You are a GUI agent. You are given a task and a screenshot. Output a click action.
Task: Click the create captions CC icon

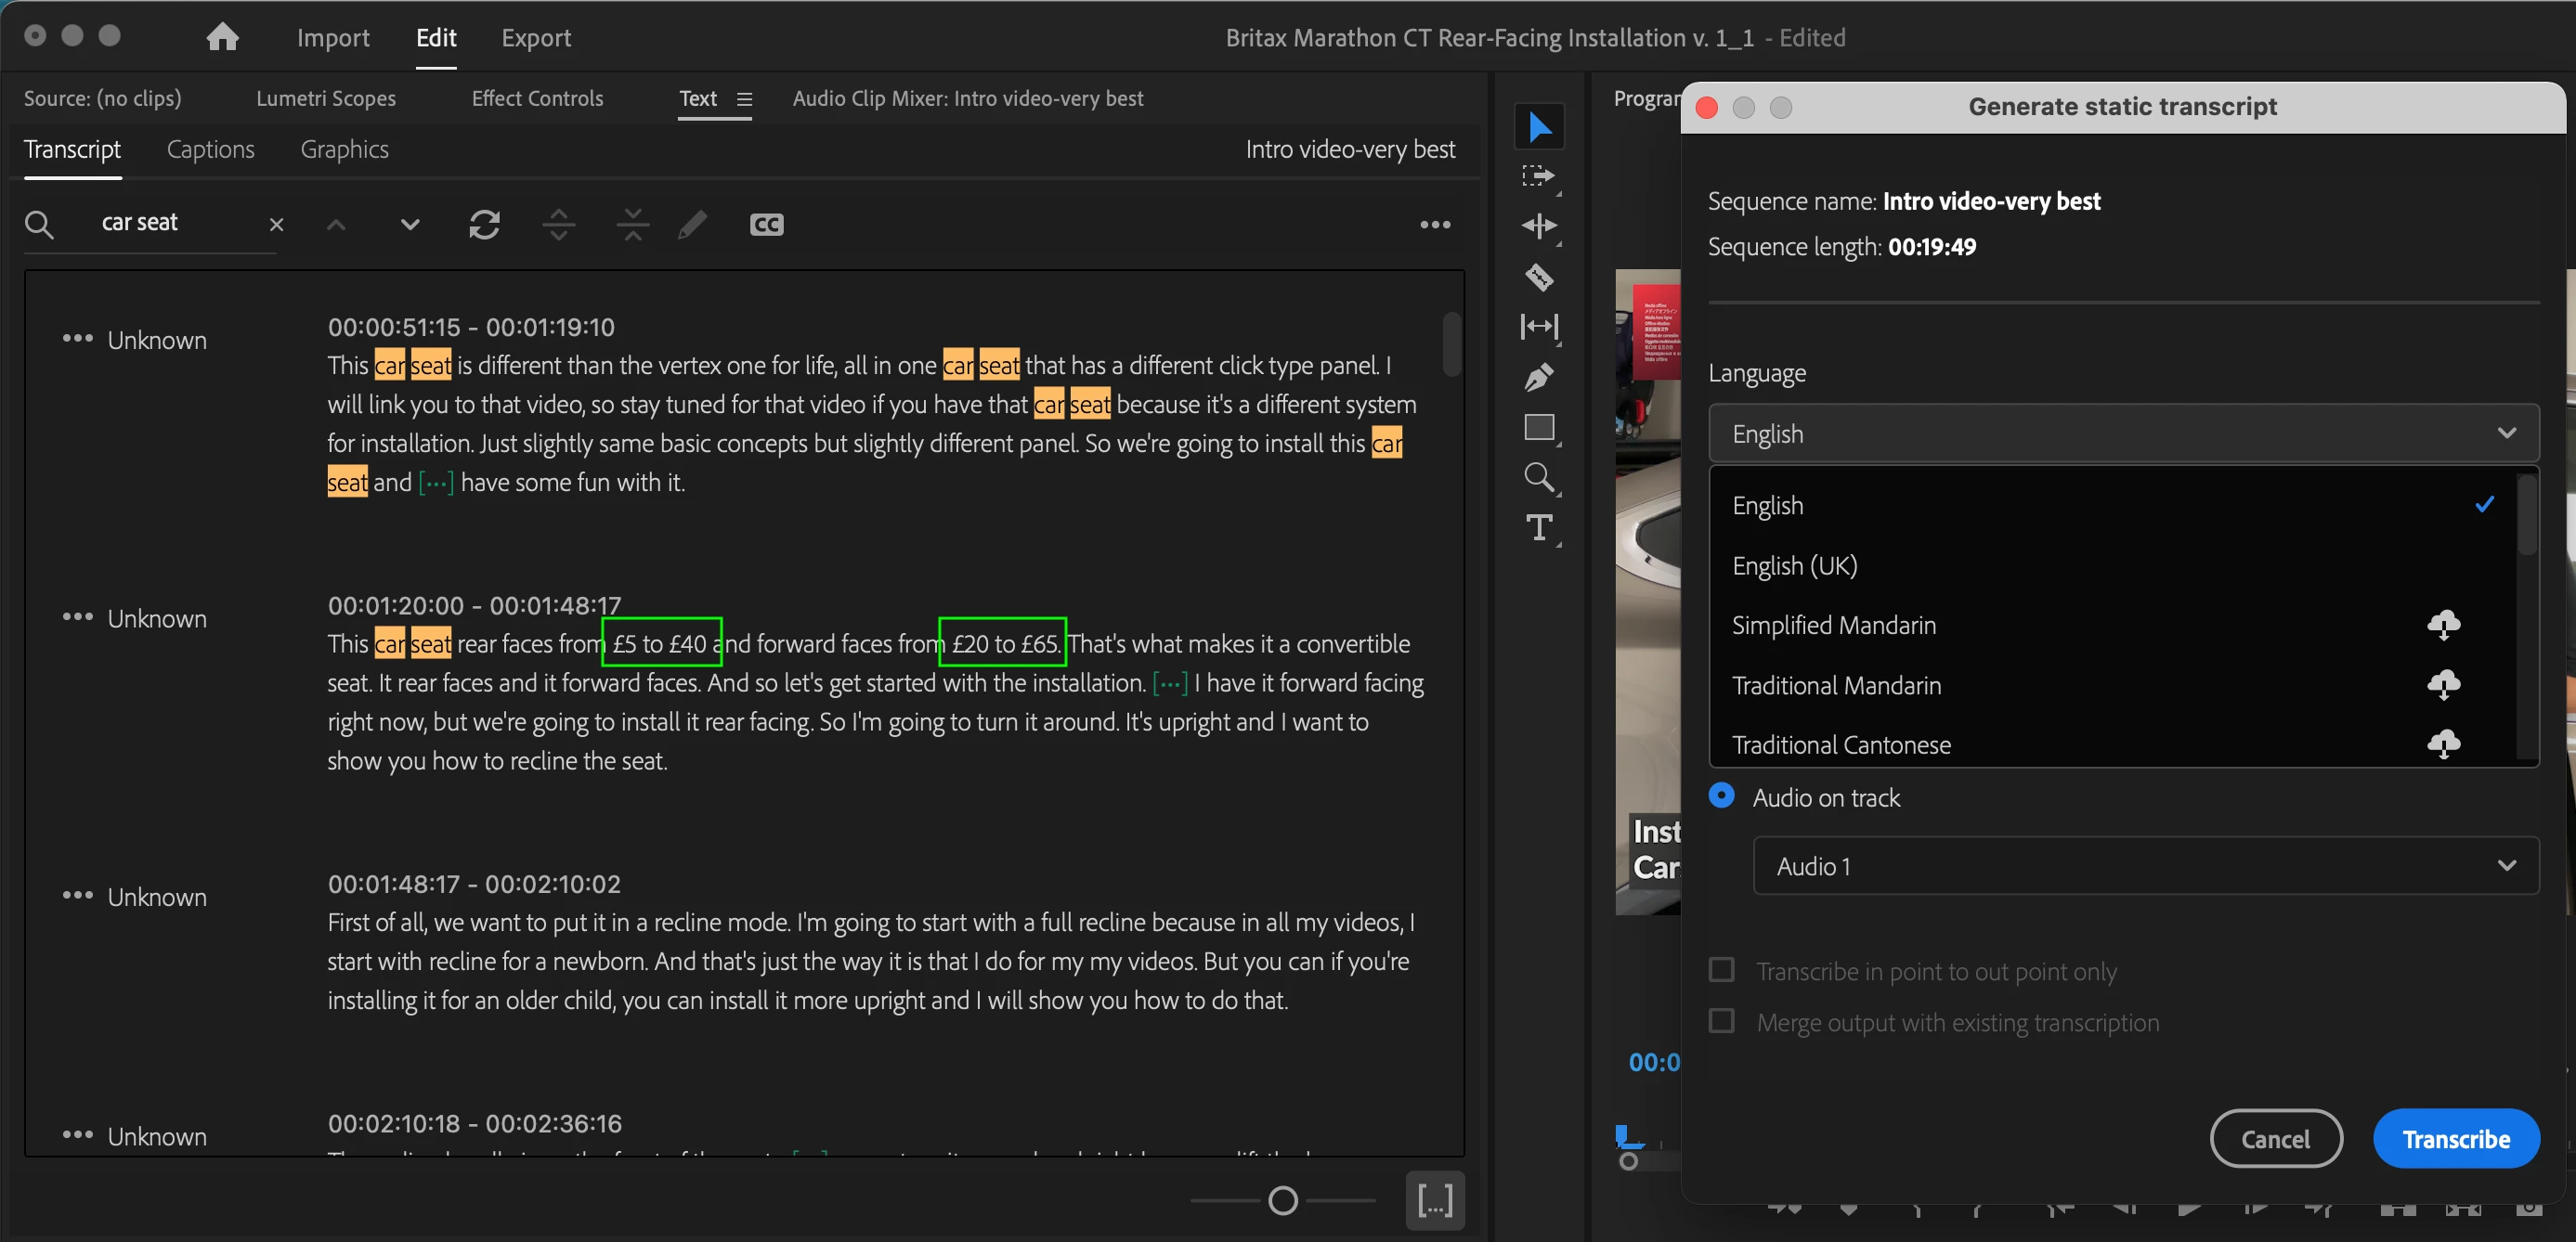[766, 224]
